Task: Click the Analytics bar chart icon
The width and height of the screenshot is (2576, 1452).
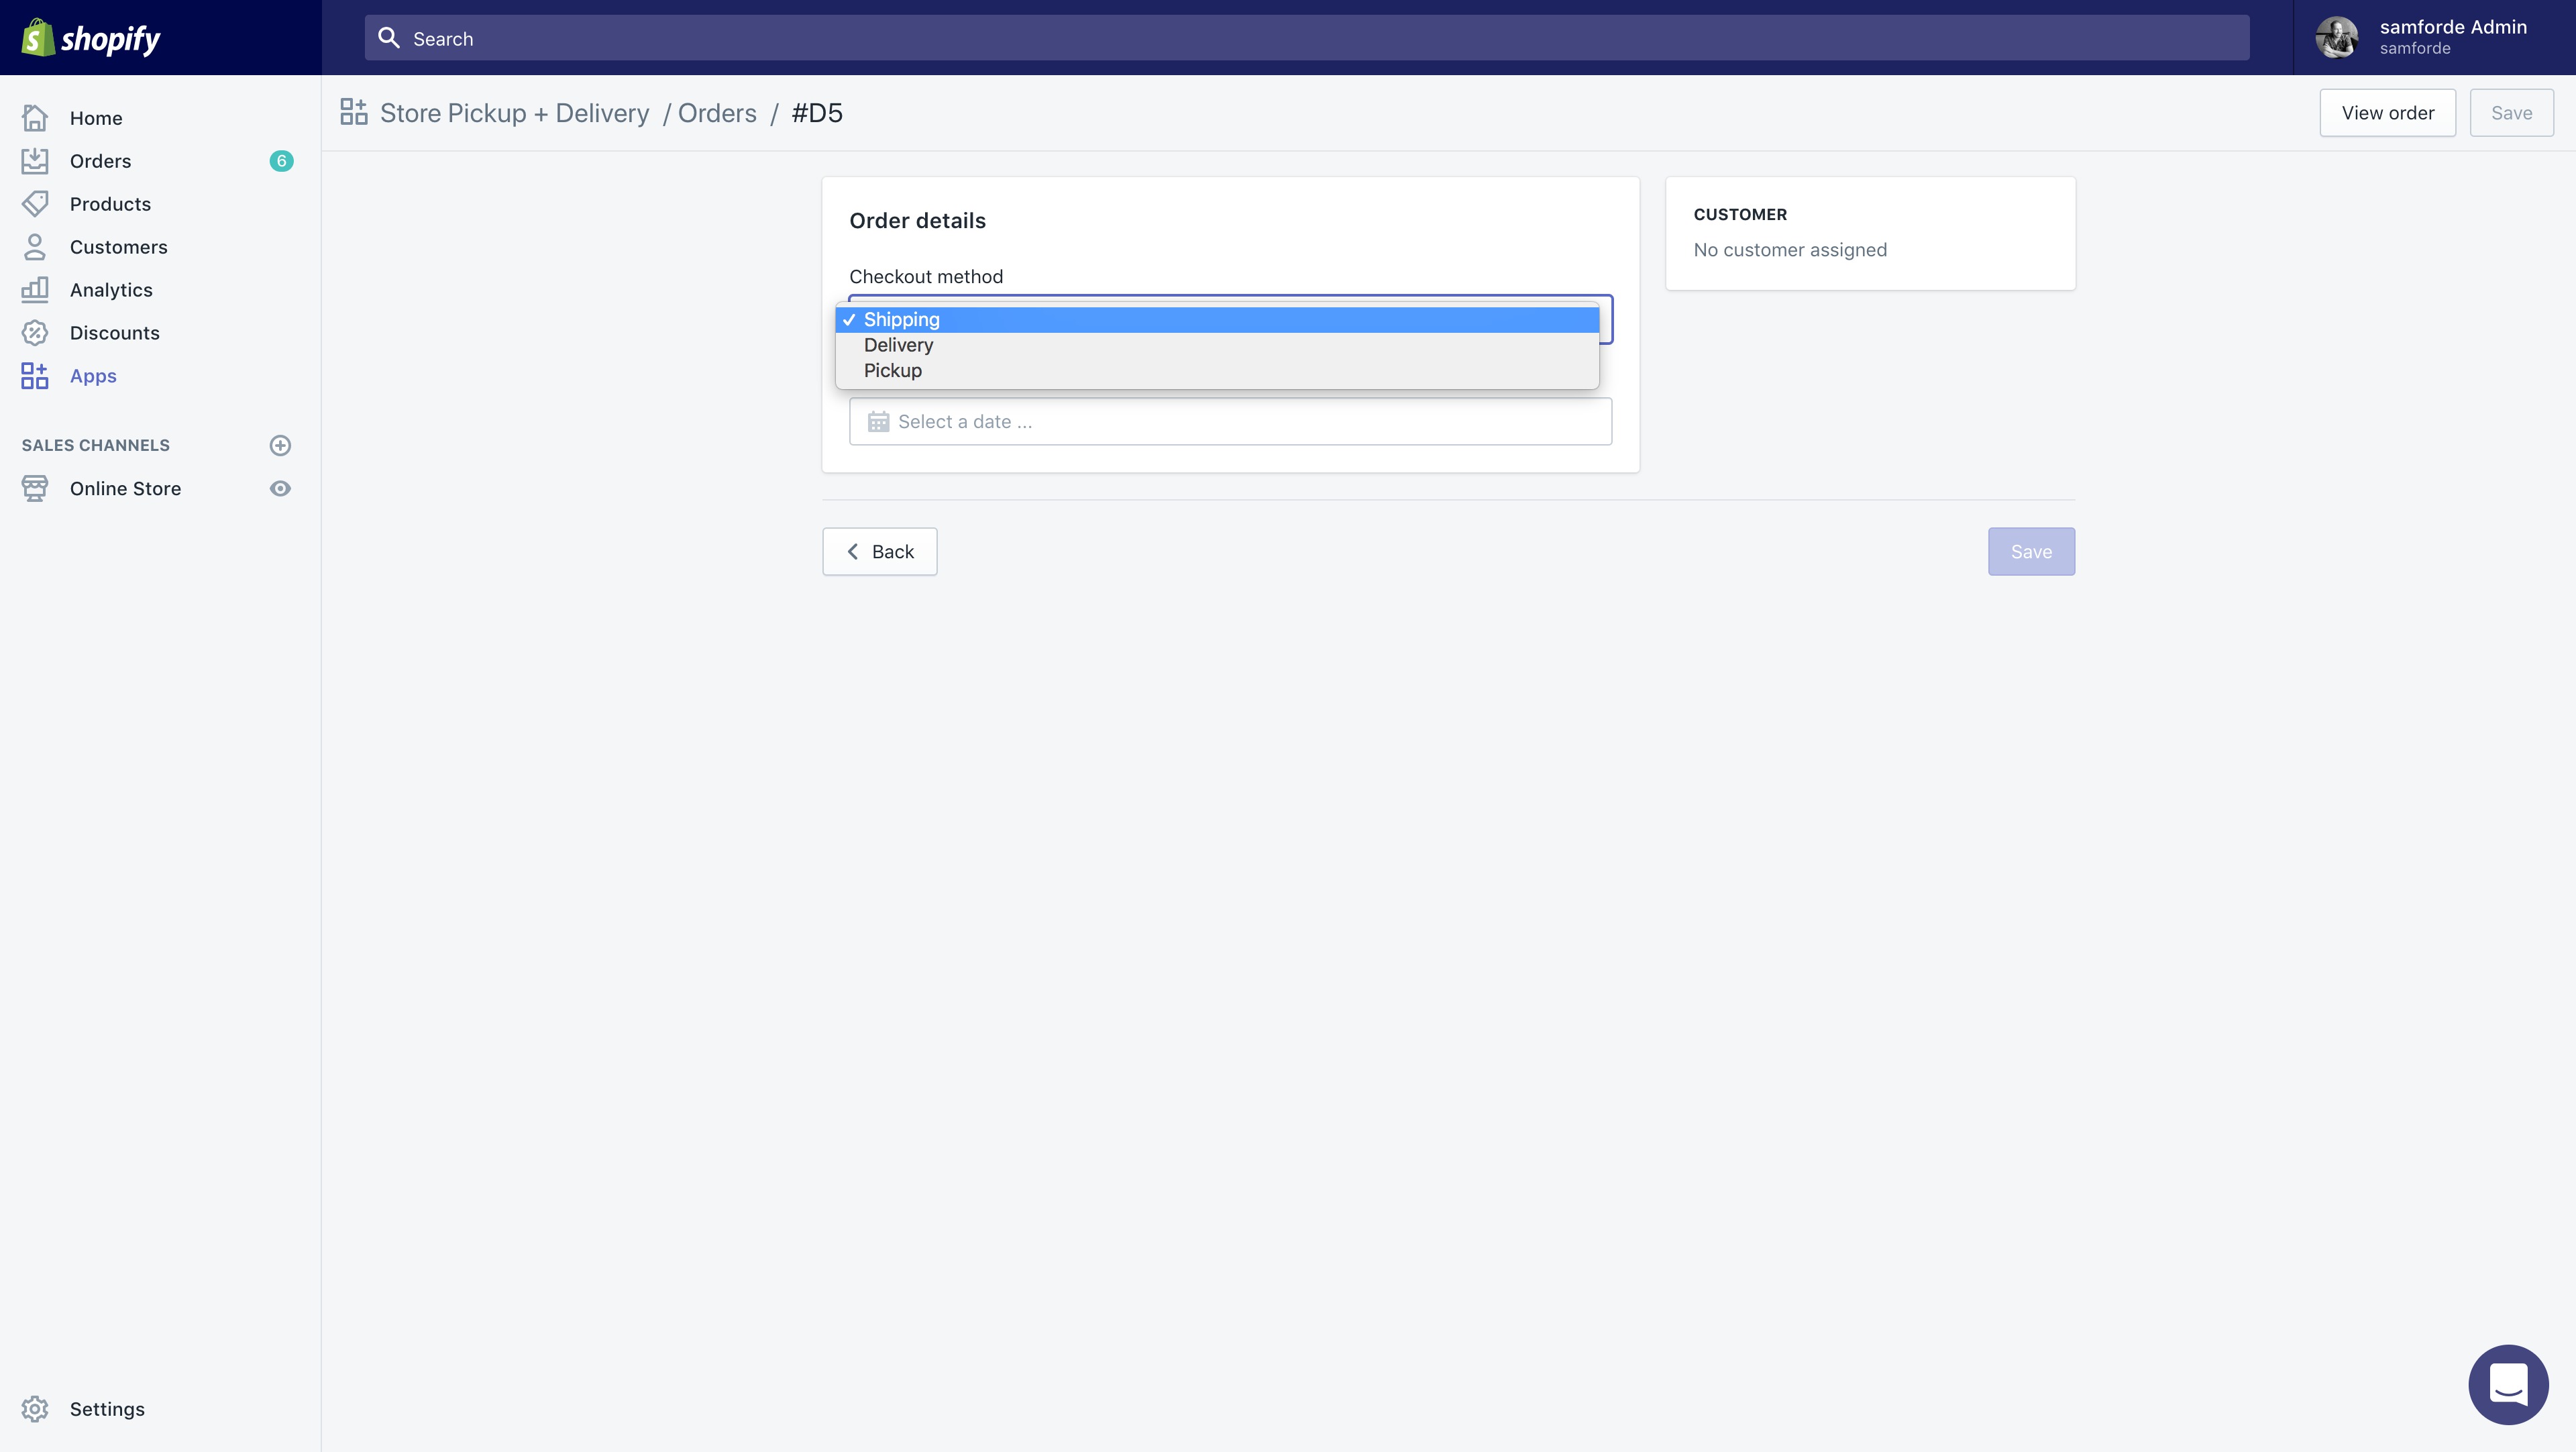Action: (x=35, y=290)
